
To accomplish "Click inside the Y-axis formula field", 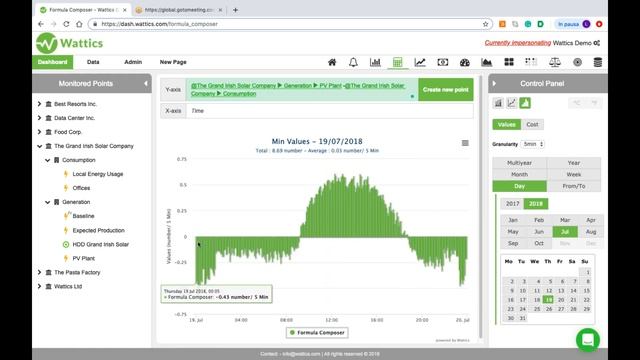I will pos(302,89).
